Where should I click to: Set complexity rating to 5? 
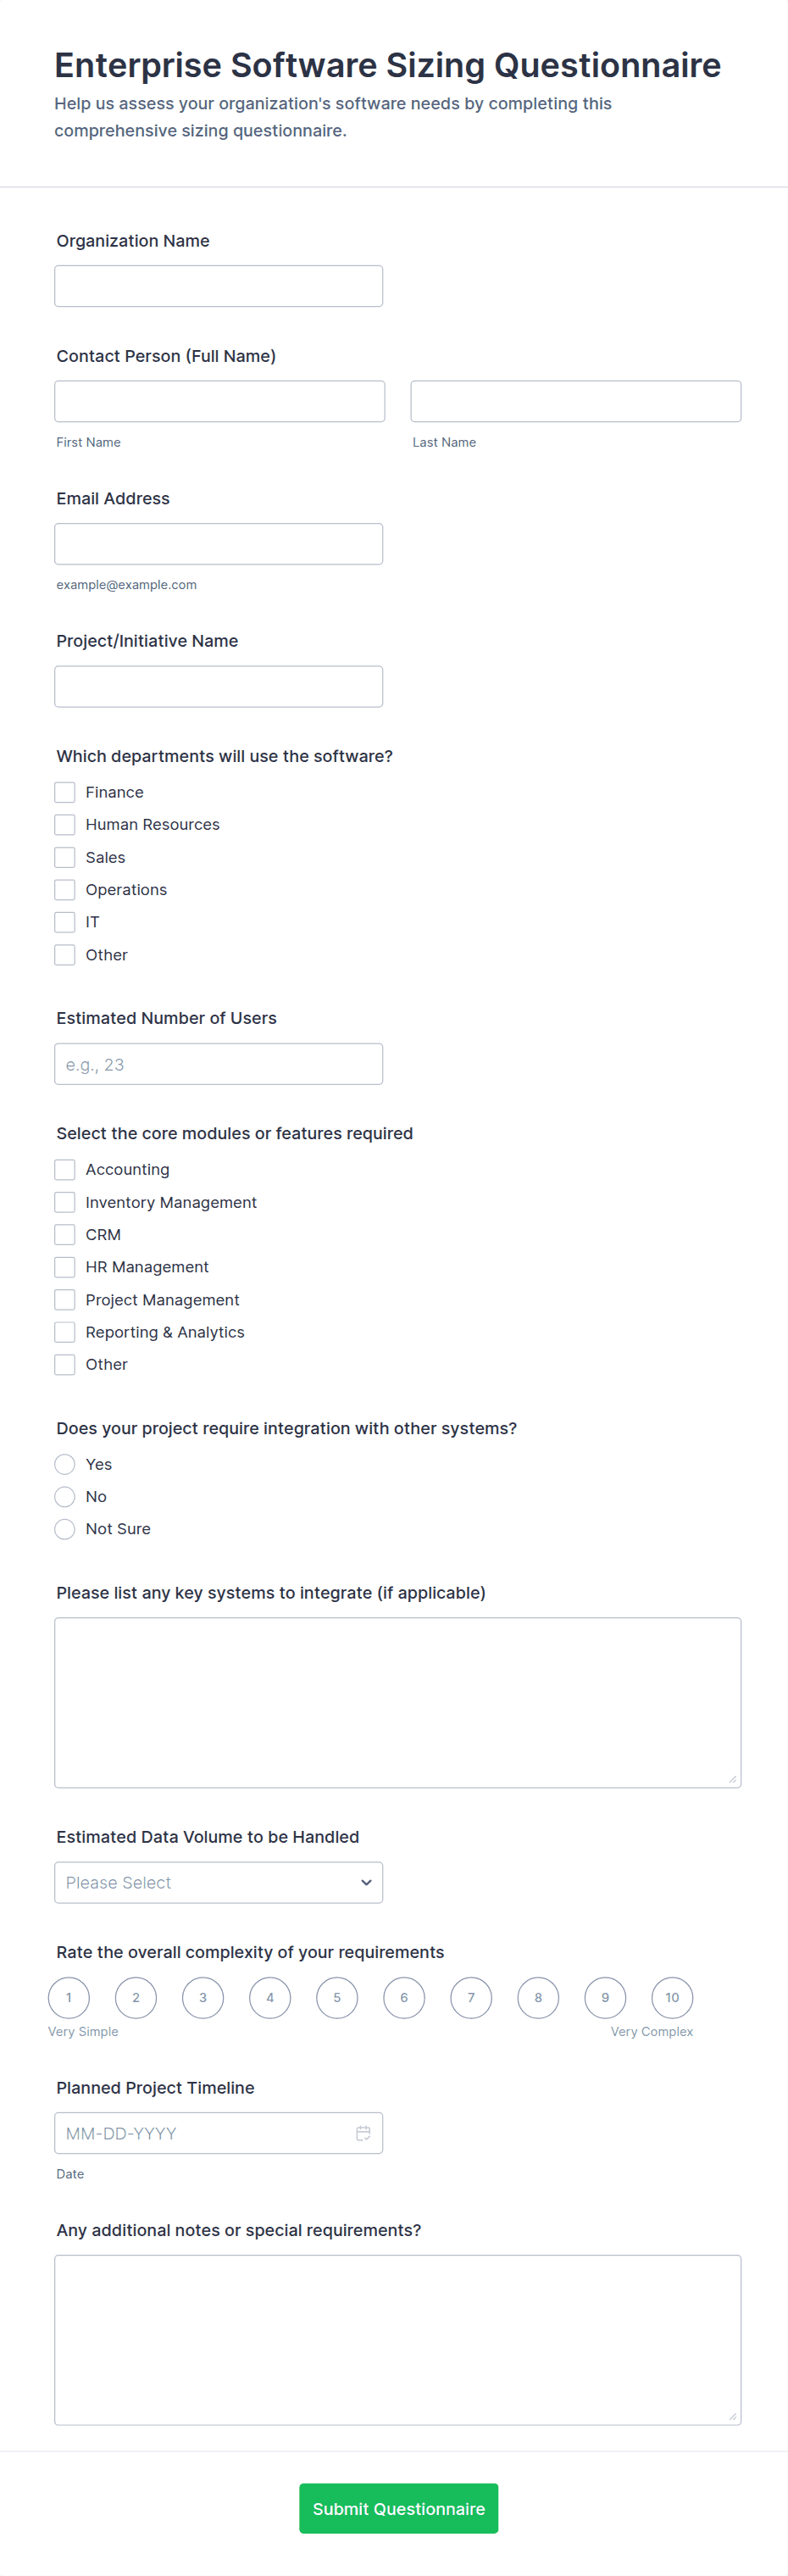pos(337,1998)
